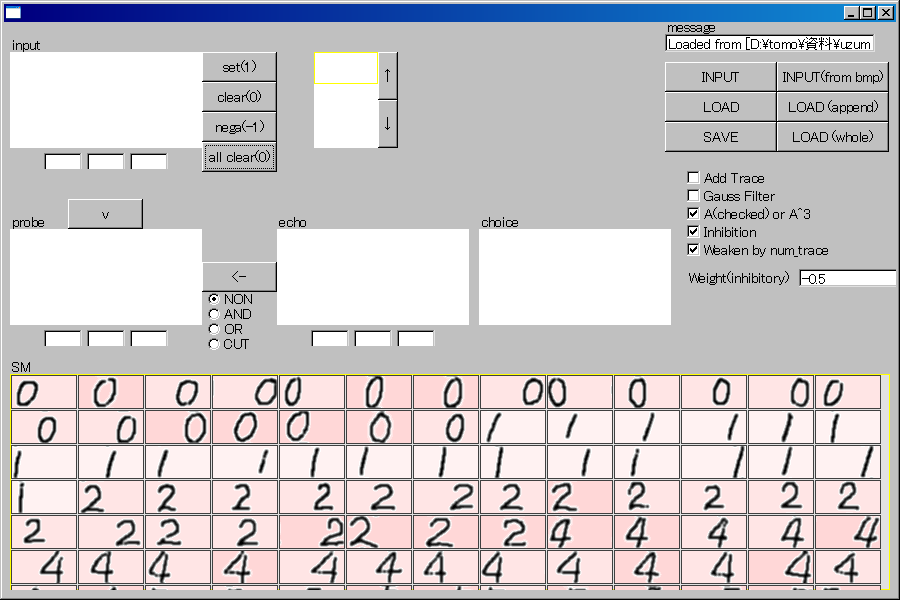Choose the CUT radio option

[x=213, y=344]
